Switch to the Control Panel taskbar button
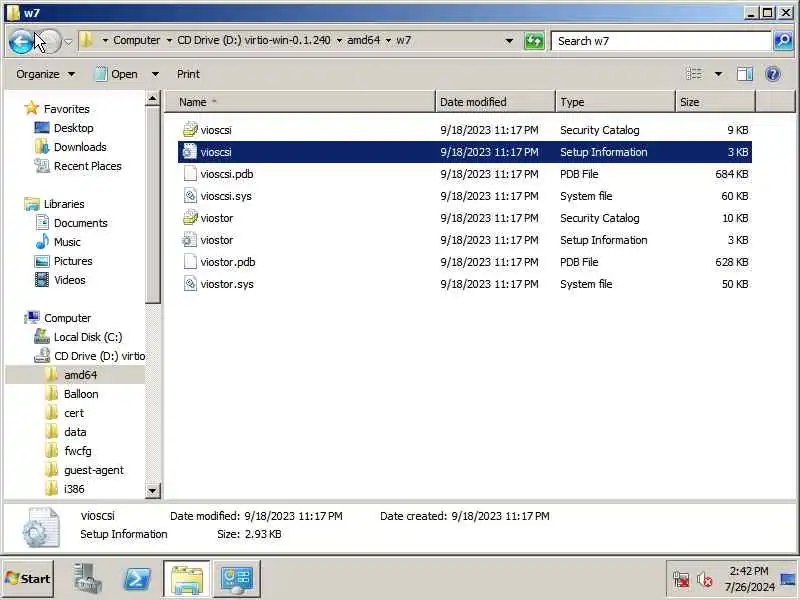This screenshot has height=600, width=800. click(237, 579)
